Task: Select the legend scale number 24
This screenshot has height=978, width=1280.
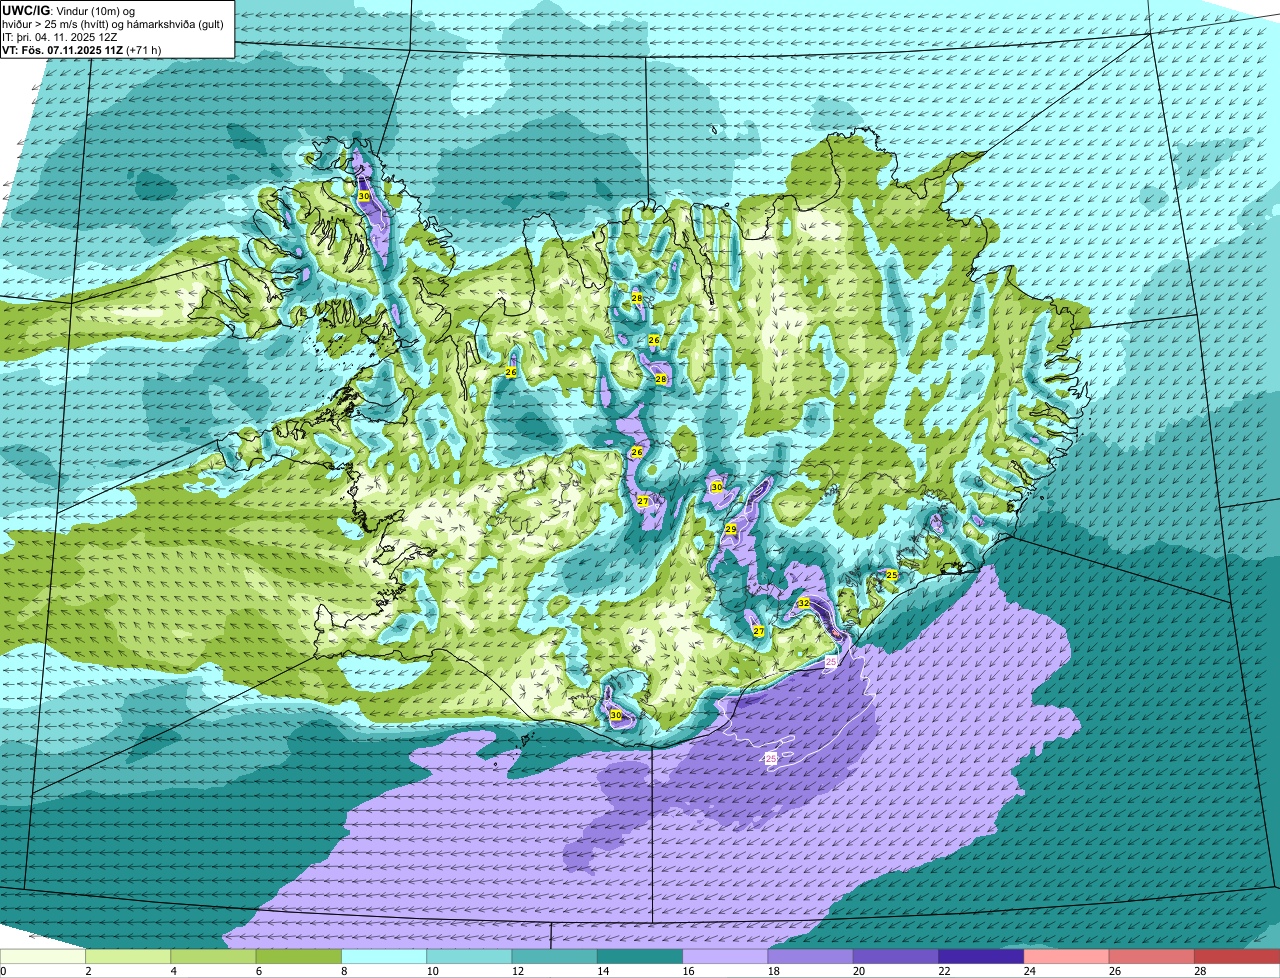Action: tap(1029, 971)
